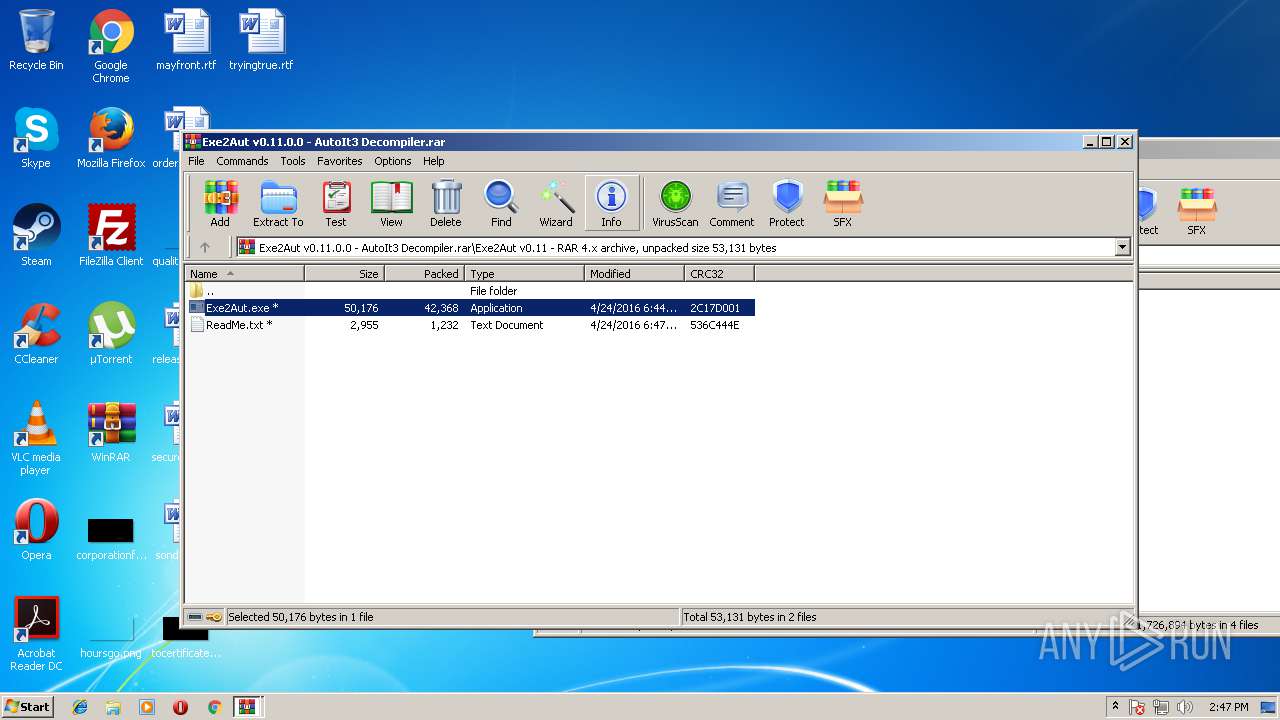Viewport: 1280px width, 720px height.
Task: Click the WinRAR taskbar button
Action: [x=248, y=707]
